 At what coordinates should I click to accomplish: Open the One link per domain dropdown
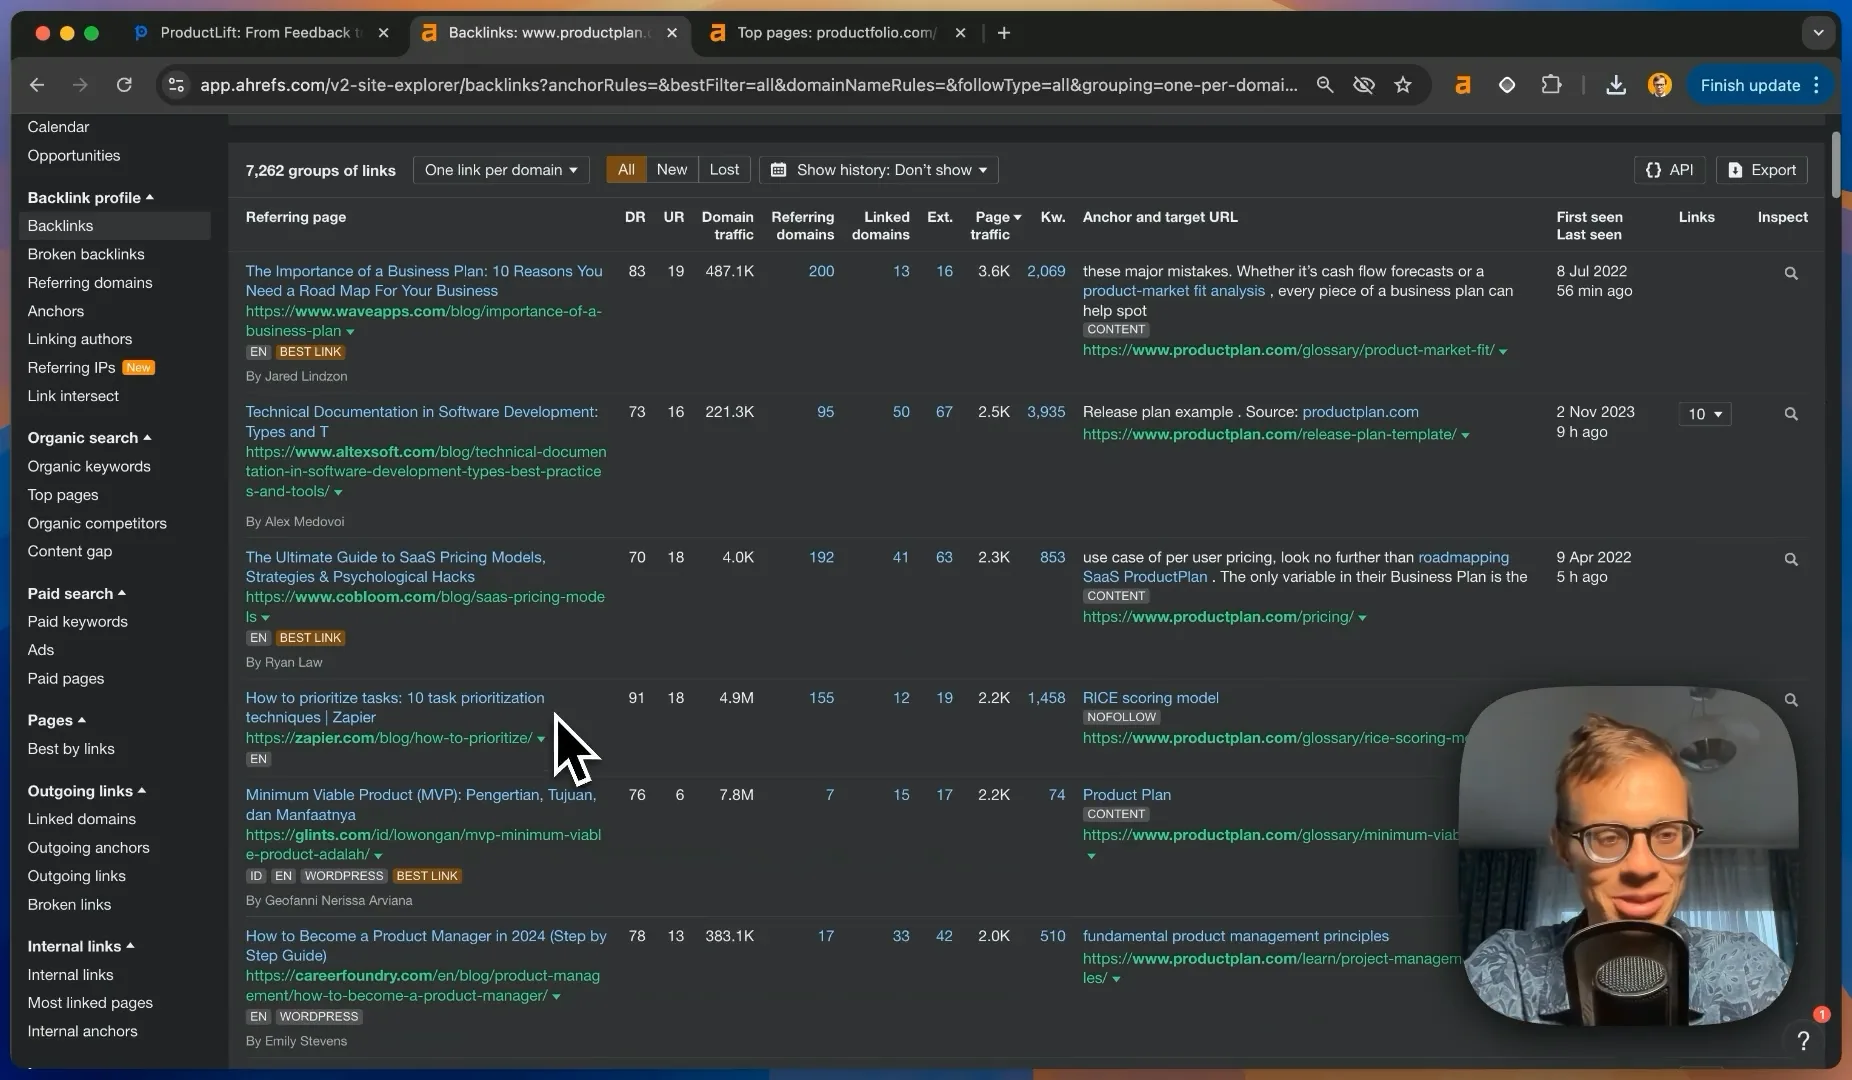[x=501, y=170]
